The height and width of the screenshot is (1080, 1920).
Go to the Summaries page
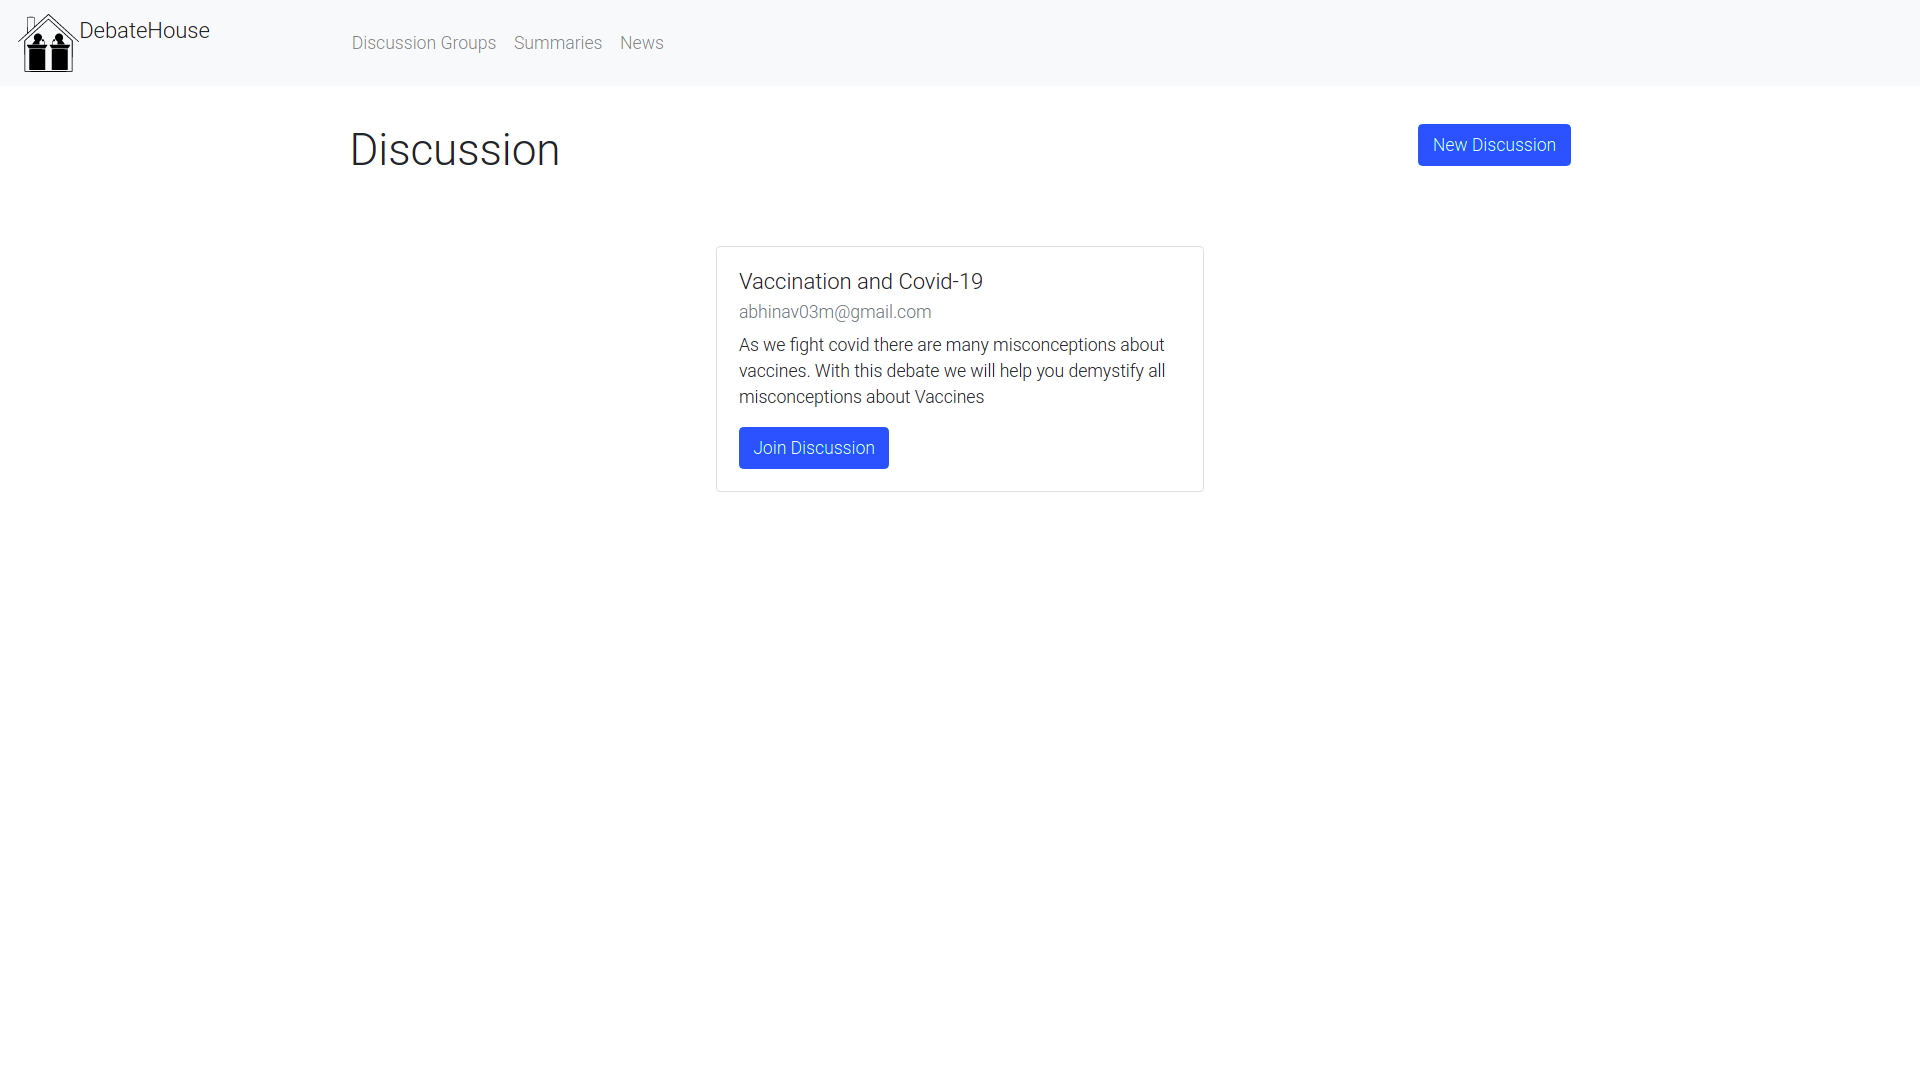(x=557, y=43)
